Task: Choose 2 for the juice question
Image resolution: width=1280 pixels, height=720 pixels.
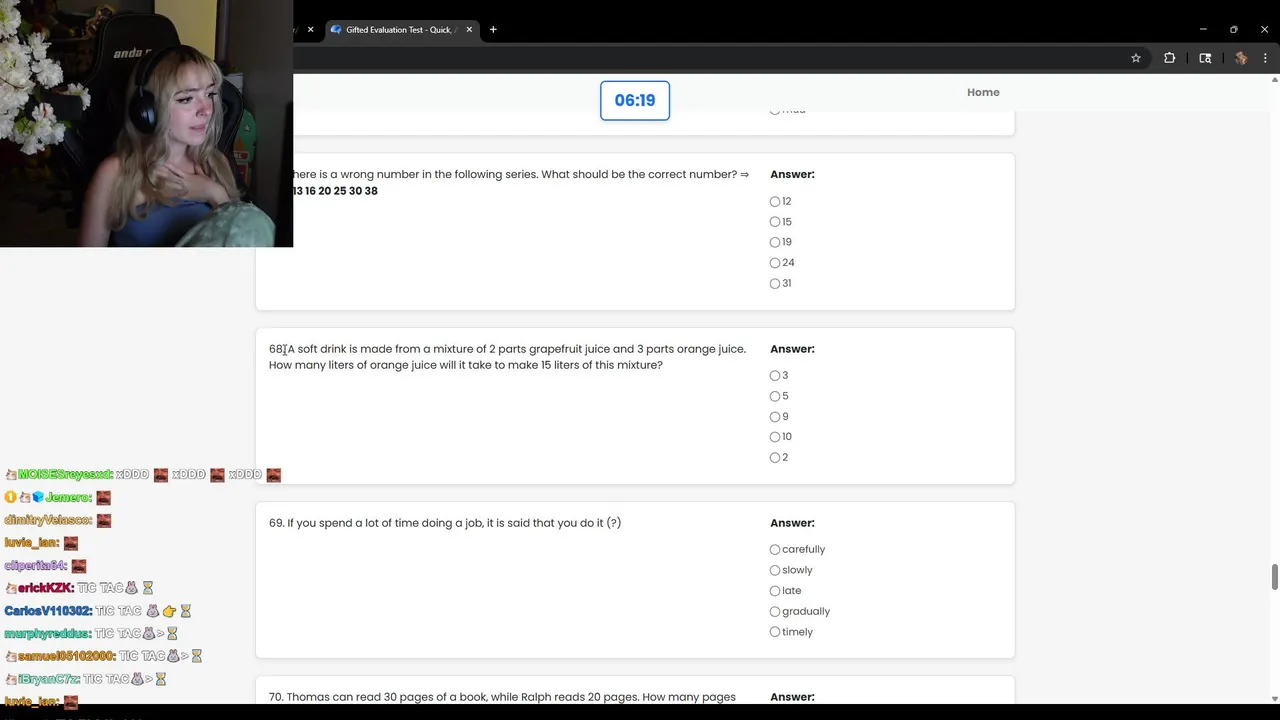Action: point(775,457)
